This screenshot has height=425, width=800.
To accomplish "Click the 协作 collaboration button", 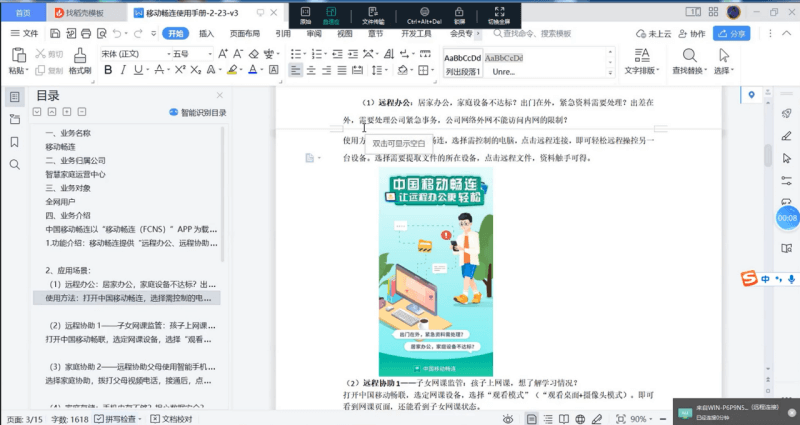I will 691,34.
